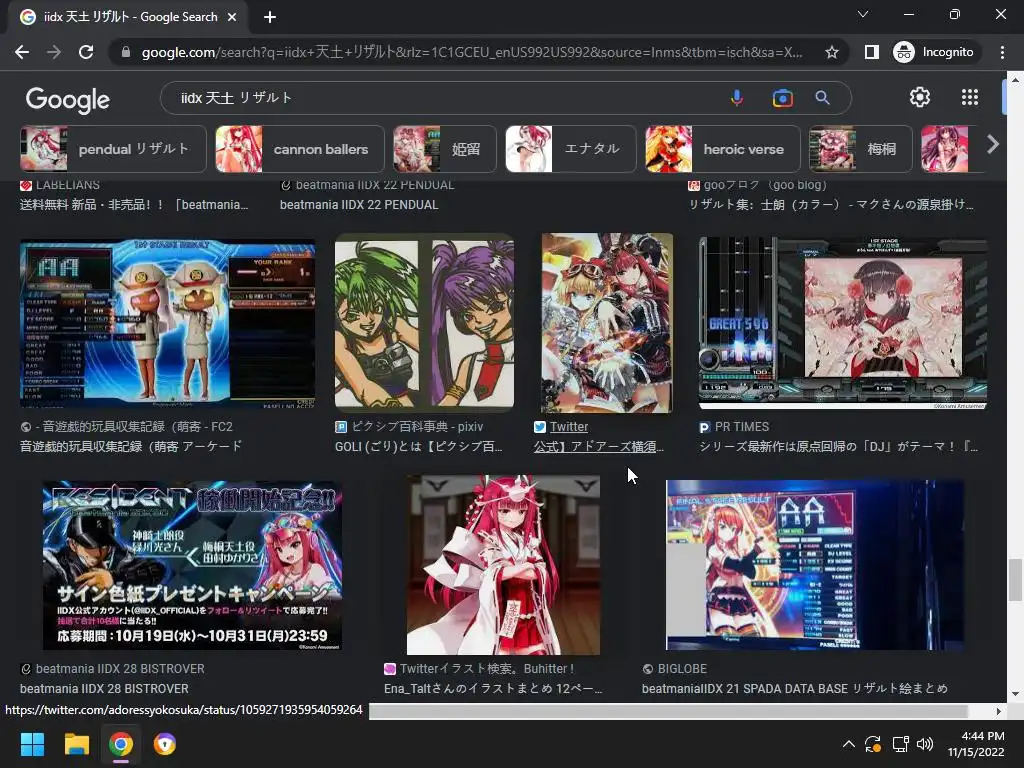Open the Chrome side panel icon
1024x768 pixels.
coord(871,52)
